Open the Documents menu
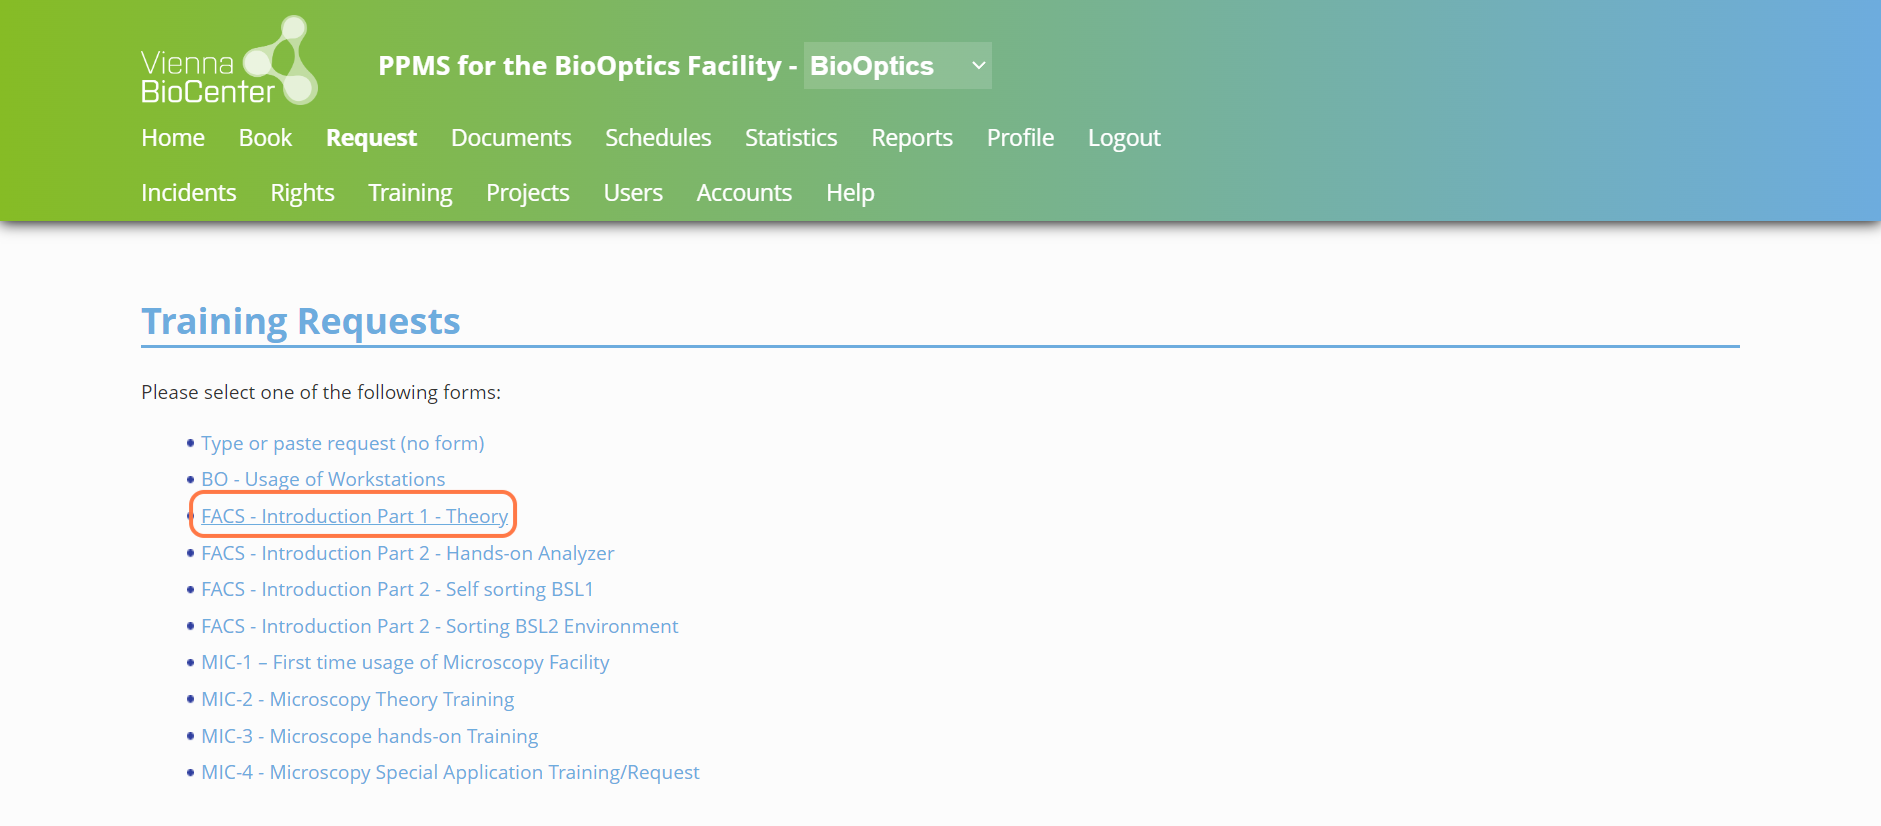 tap(511, 138)
